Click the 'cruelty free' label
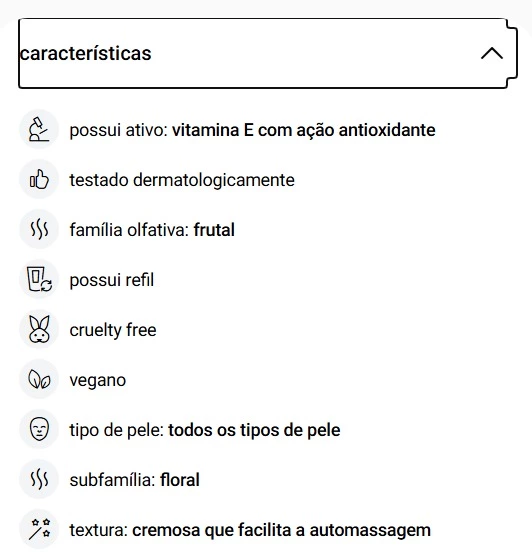Viewport: 532px width, 554px height. click(113, 330)
